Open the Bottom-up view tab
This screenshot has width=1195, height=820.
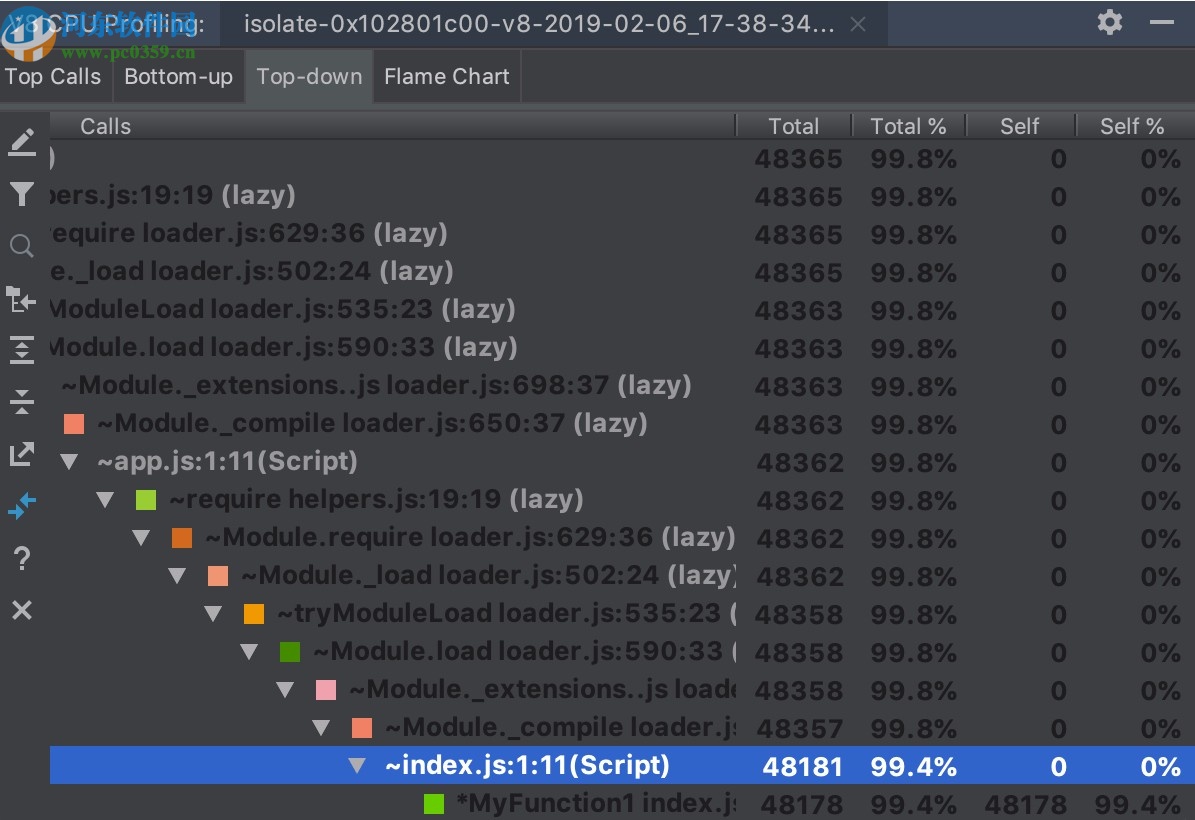pyautogui.click(x=178, y=76)
